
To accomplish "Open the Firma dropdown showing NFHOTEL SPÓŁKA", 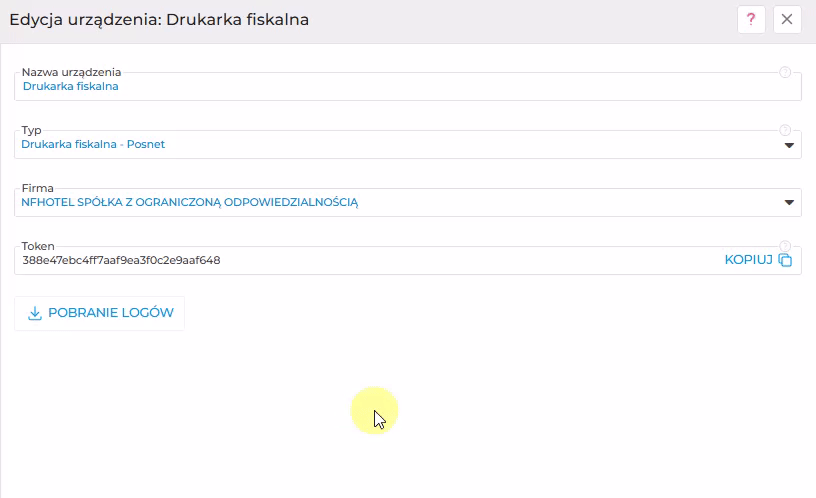I will [x=407, y=202].
